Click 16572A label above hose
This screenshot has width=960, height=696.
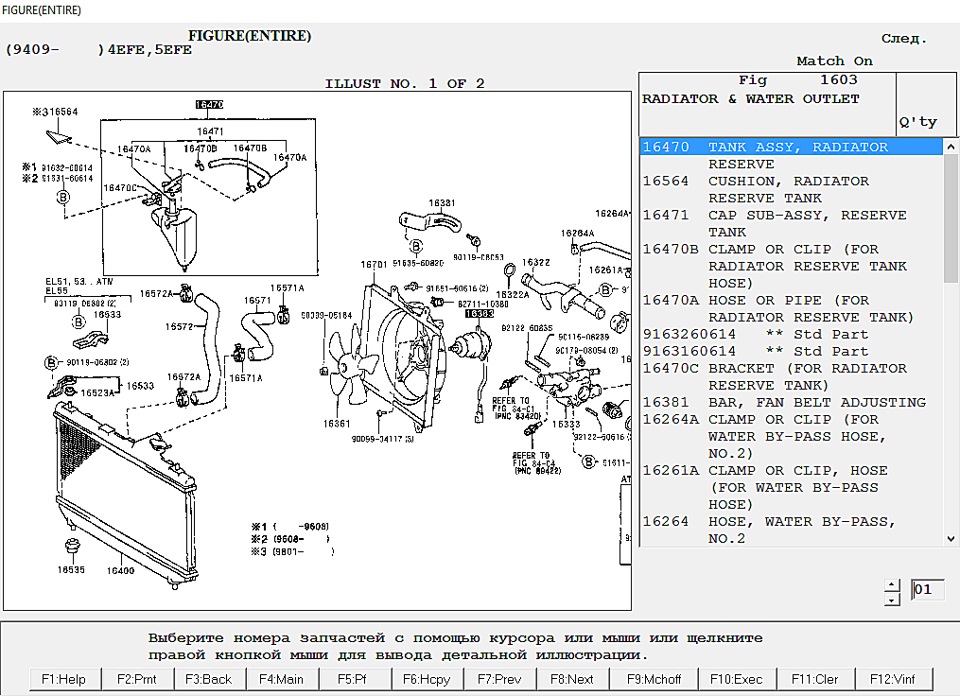(156, 293)
